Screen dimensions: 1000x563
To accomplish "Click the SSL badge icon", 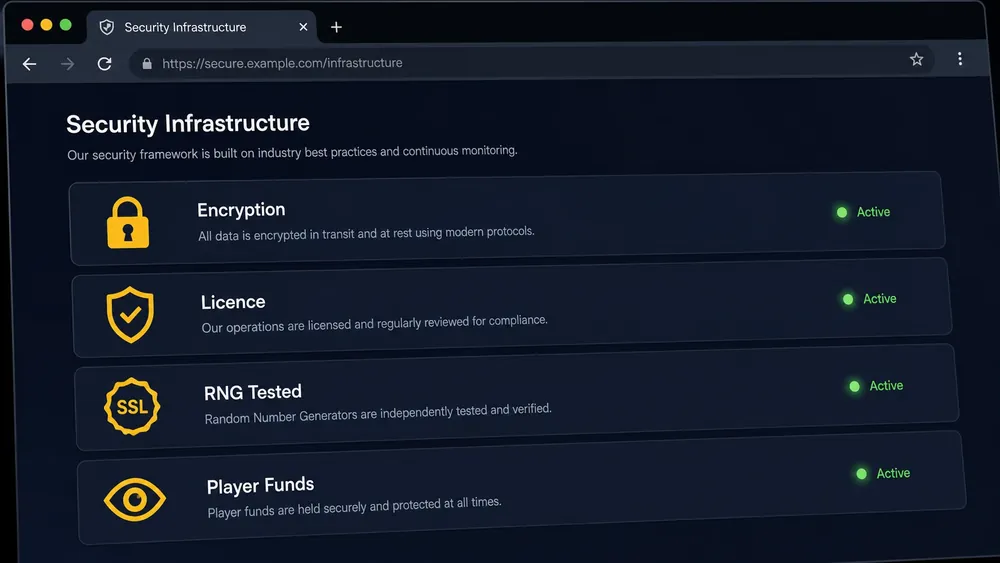I will coord(132,406).
